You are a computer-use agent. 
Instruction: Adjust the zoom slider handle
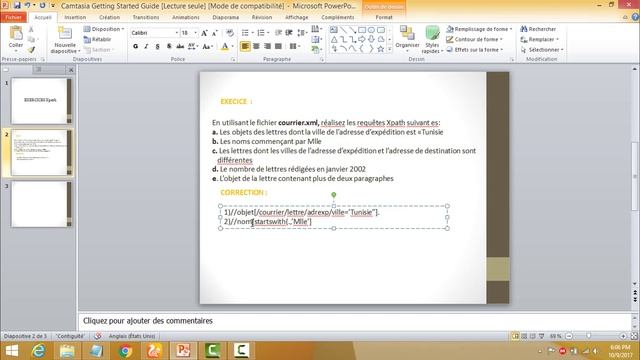pyautogui.click(x=589, y=336)
